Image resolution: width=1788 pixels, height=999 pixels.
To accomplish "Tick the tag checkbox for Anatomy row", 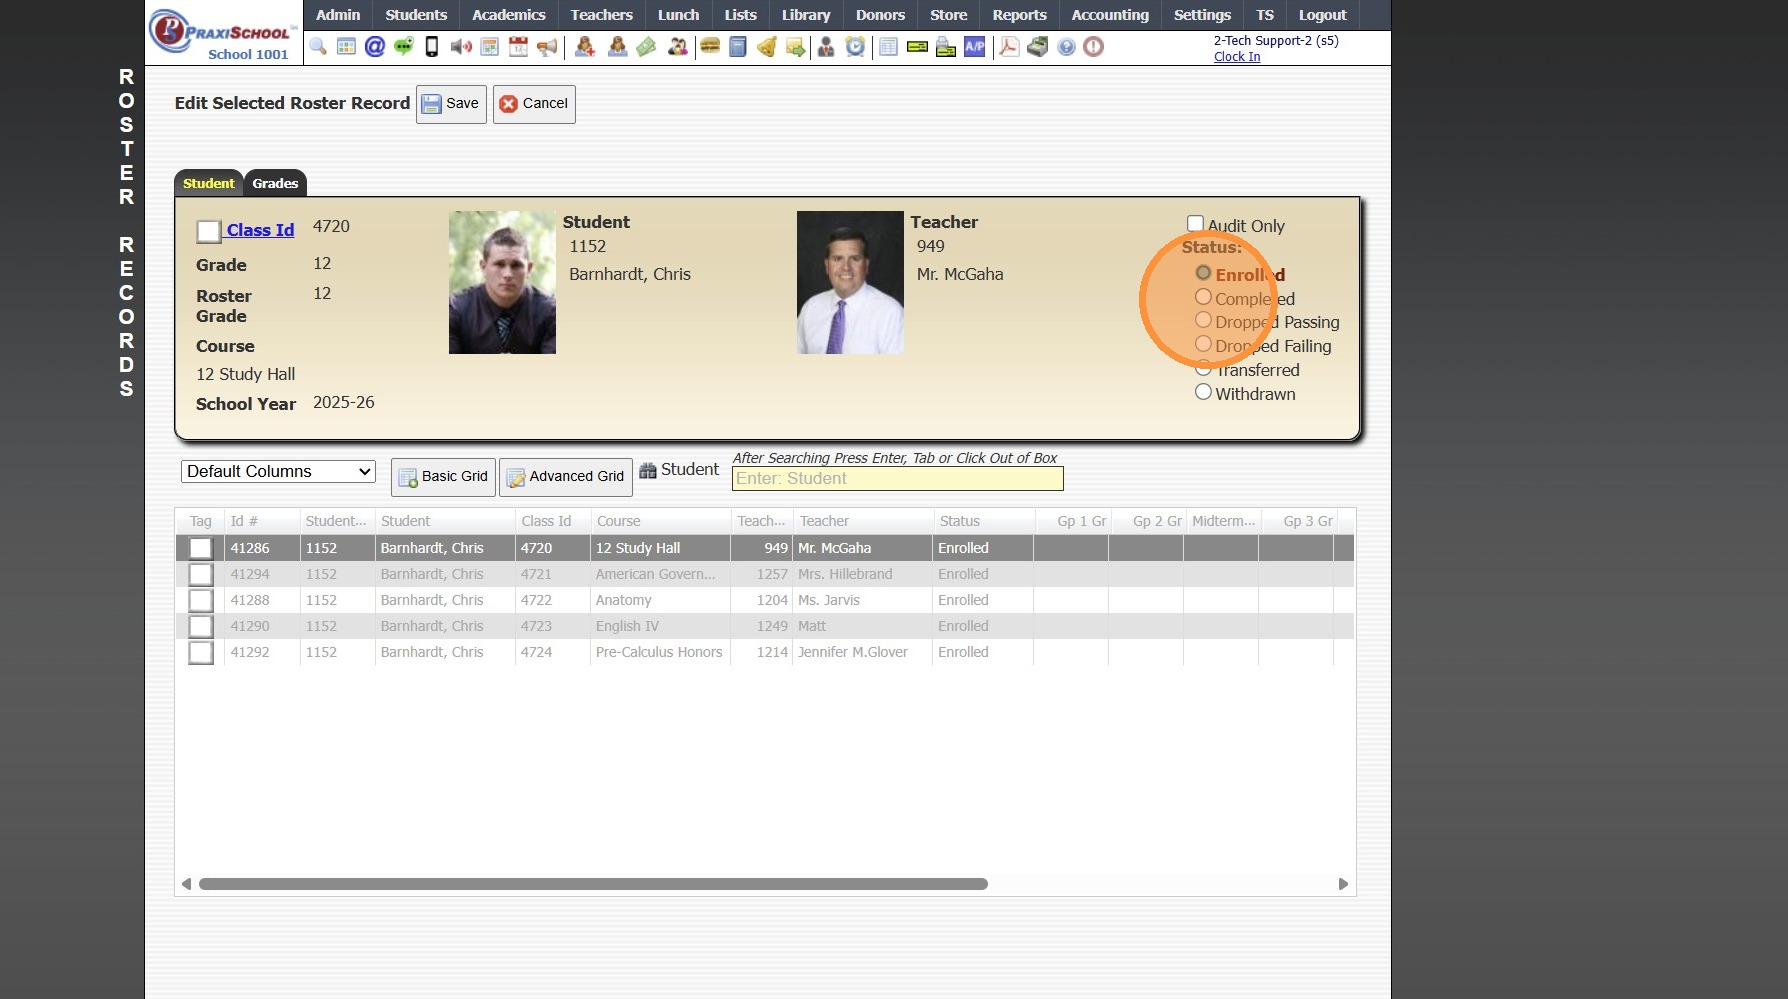I will [201, 600].
